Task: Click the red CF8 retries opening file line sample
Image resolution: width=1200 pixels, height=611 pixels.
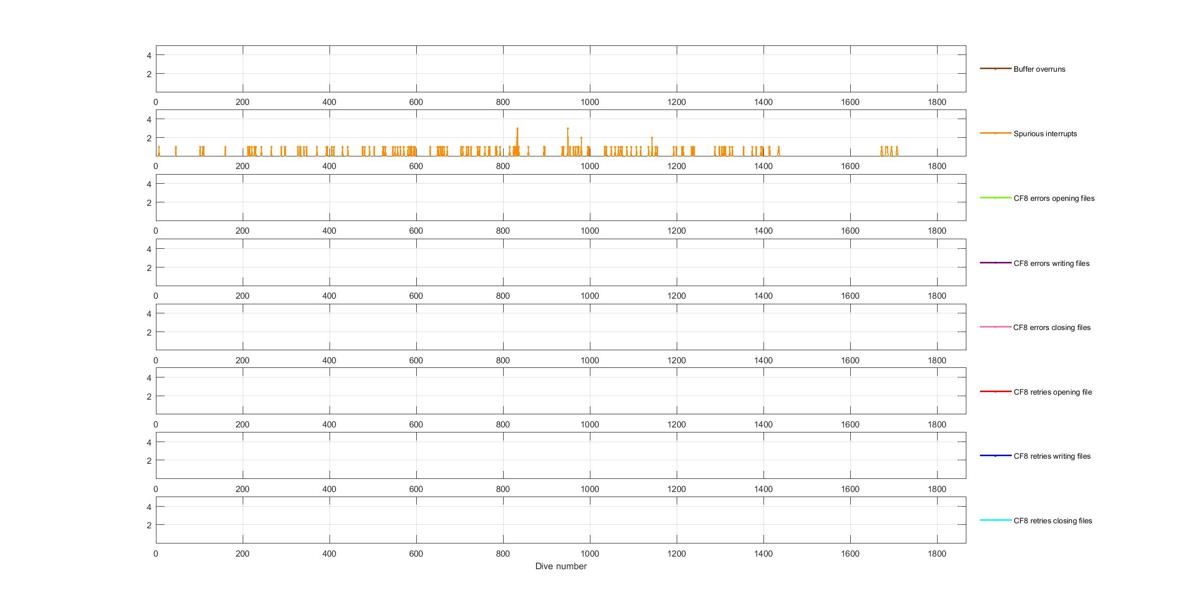Action: click(x=995, y=392)
